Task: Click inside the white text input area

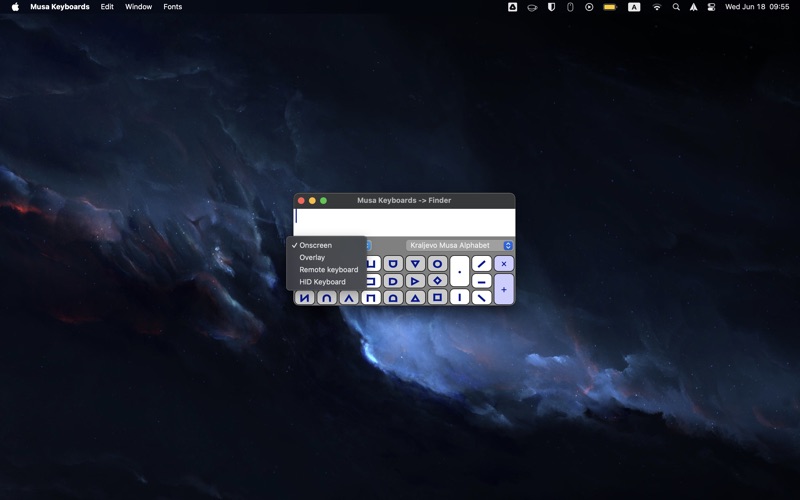Action: pyautogui.click(x=404, y=222)
